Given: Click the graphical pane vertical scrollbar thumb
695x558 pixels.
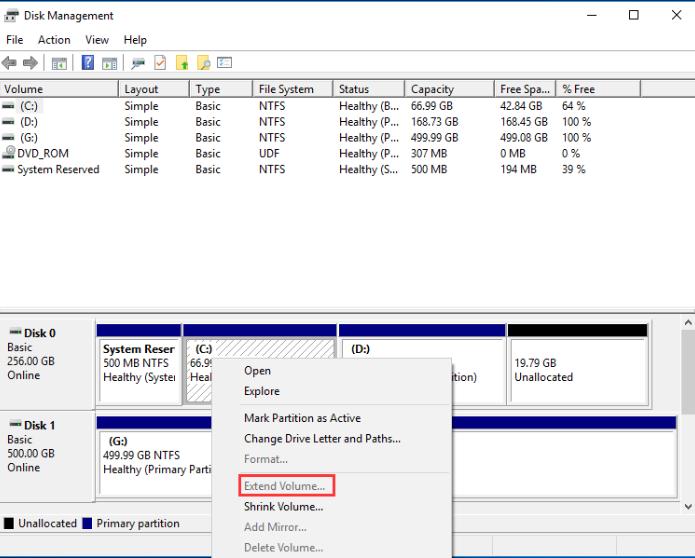Looking at the screenshot, I should point(688,372).
